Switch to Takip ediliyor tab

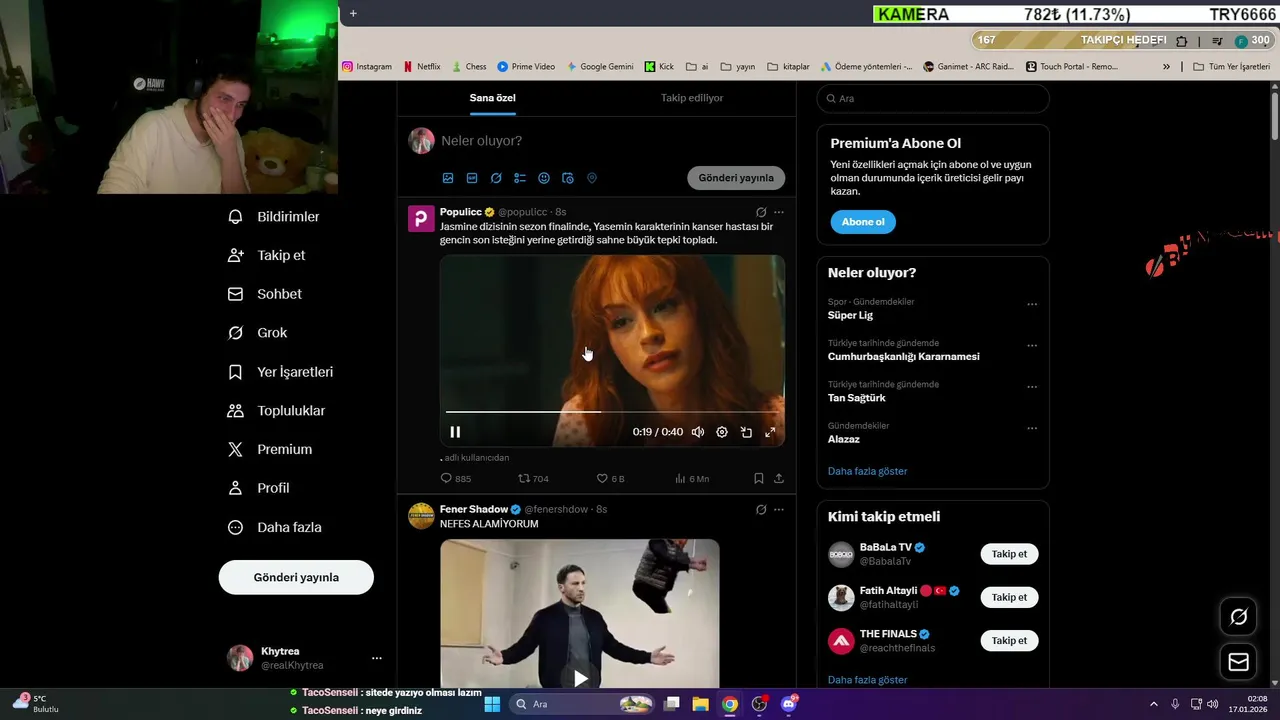point(692,98)
